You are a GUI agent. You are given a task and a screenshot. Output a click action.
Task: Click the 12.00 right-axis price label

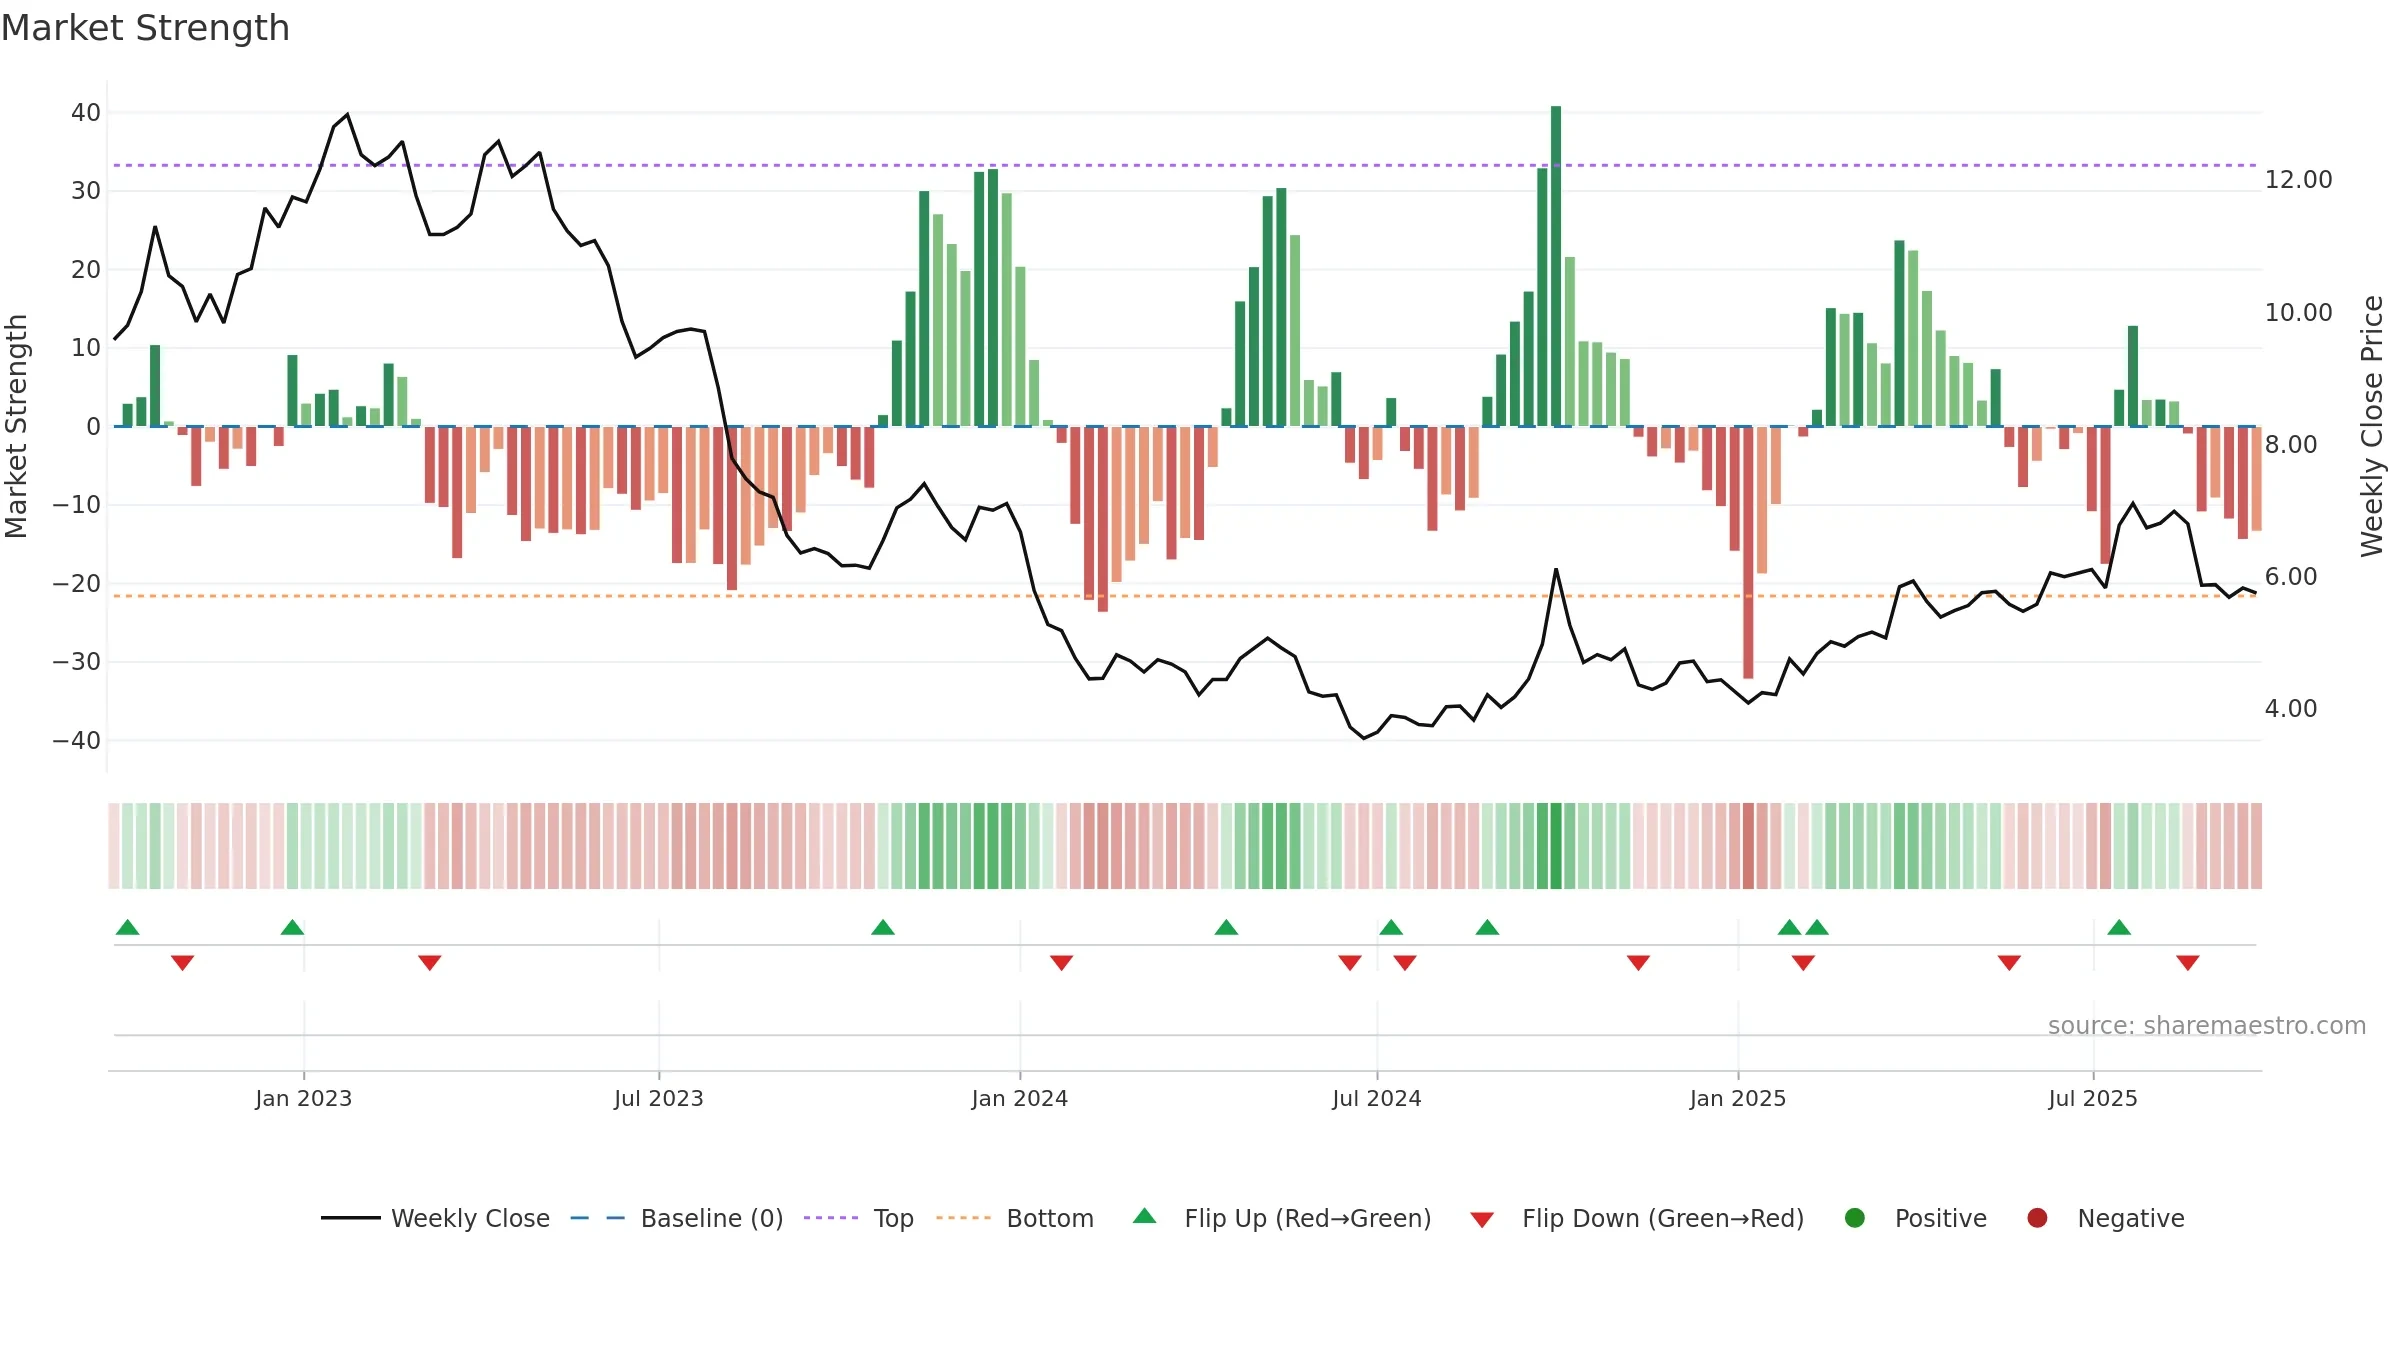[2298, 180]
